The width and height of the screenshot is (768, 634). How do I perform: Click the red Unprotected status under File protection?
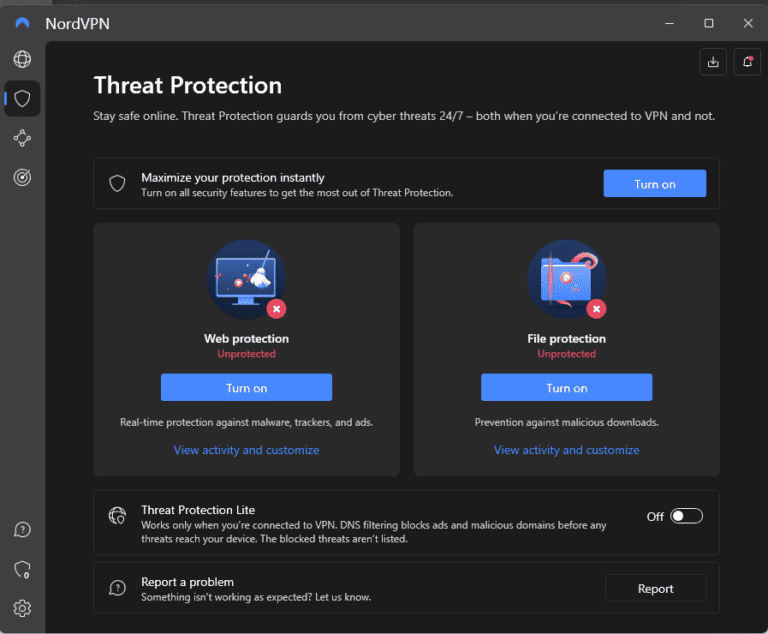567,354
